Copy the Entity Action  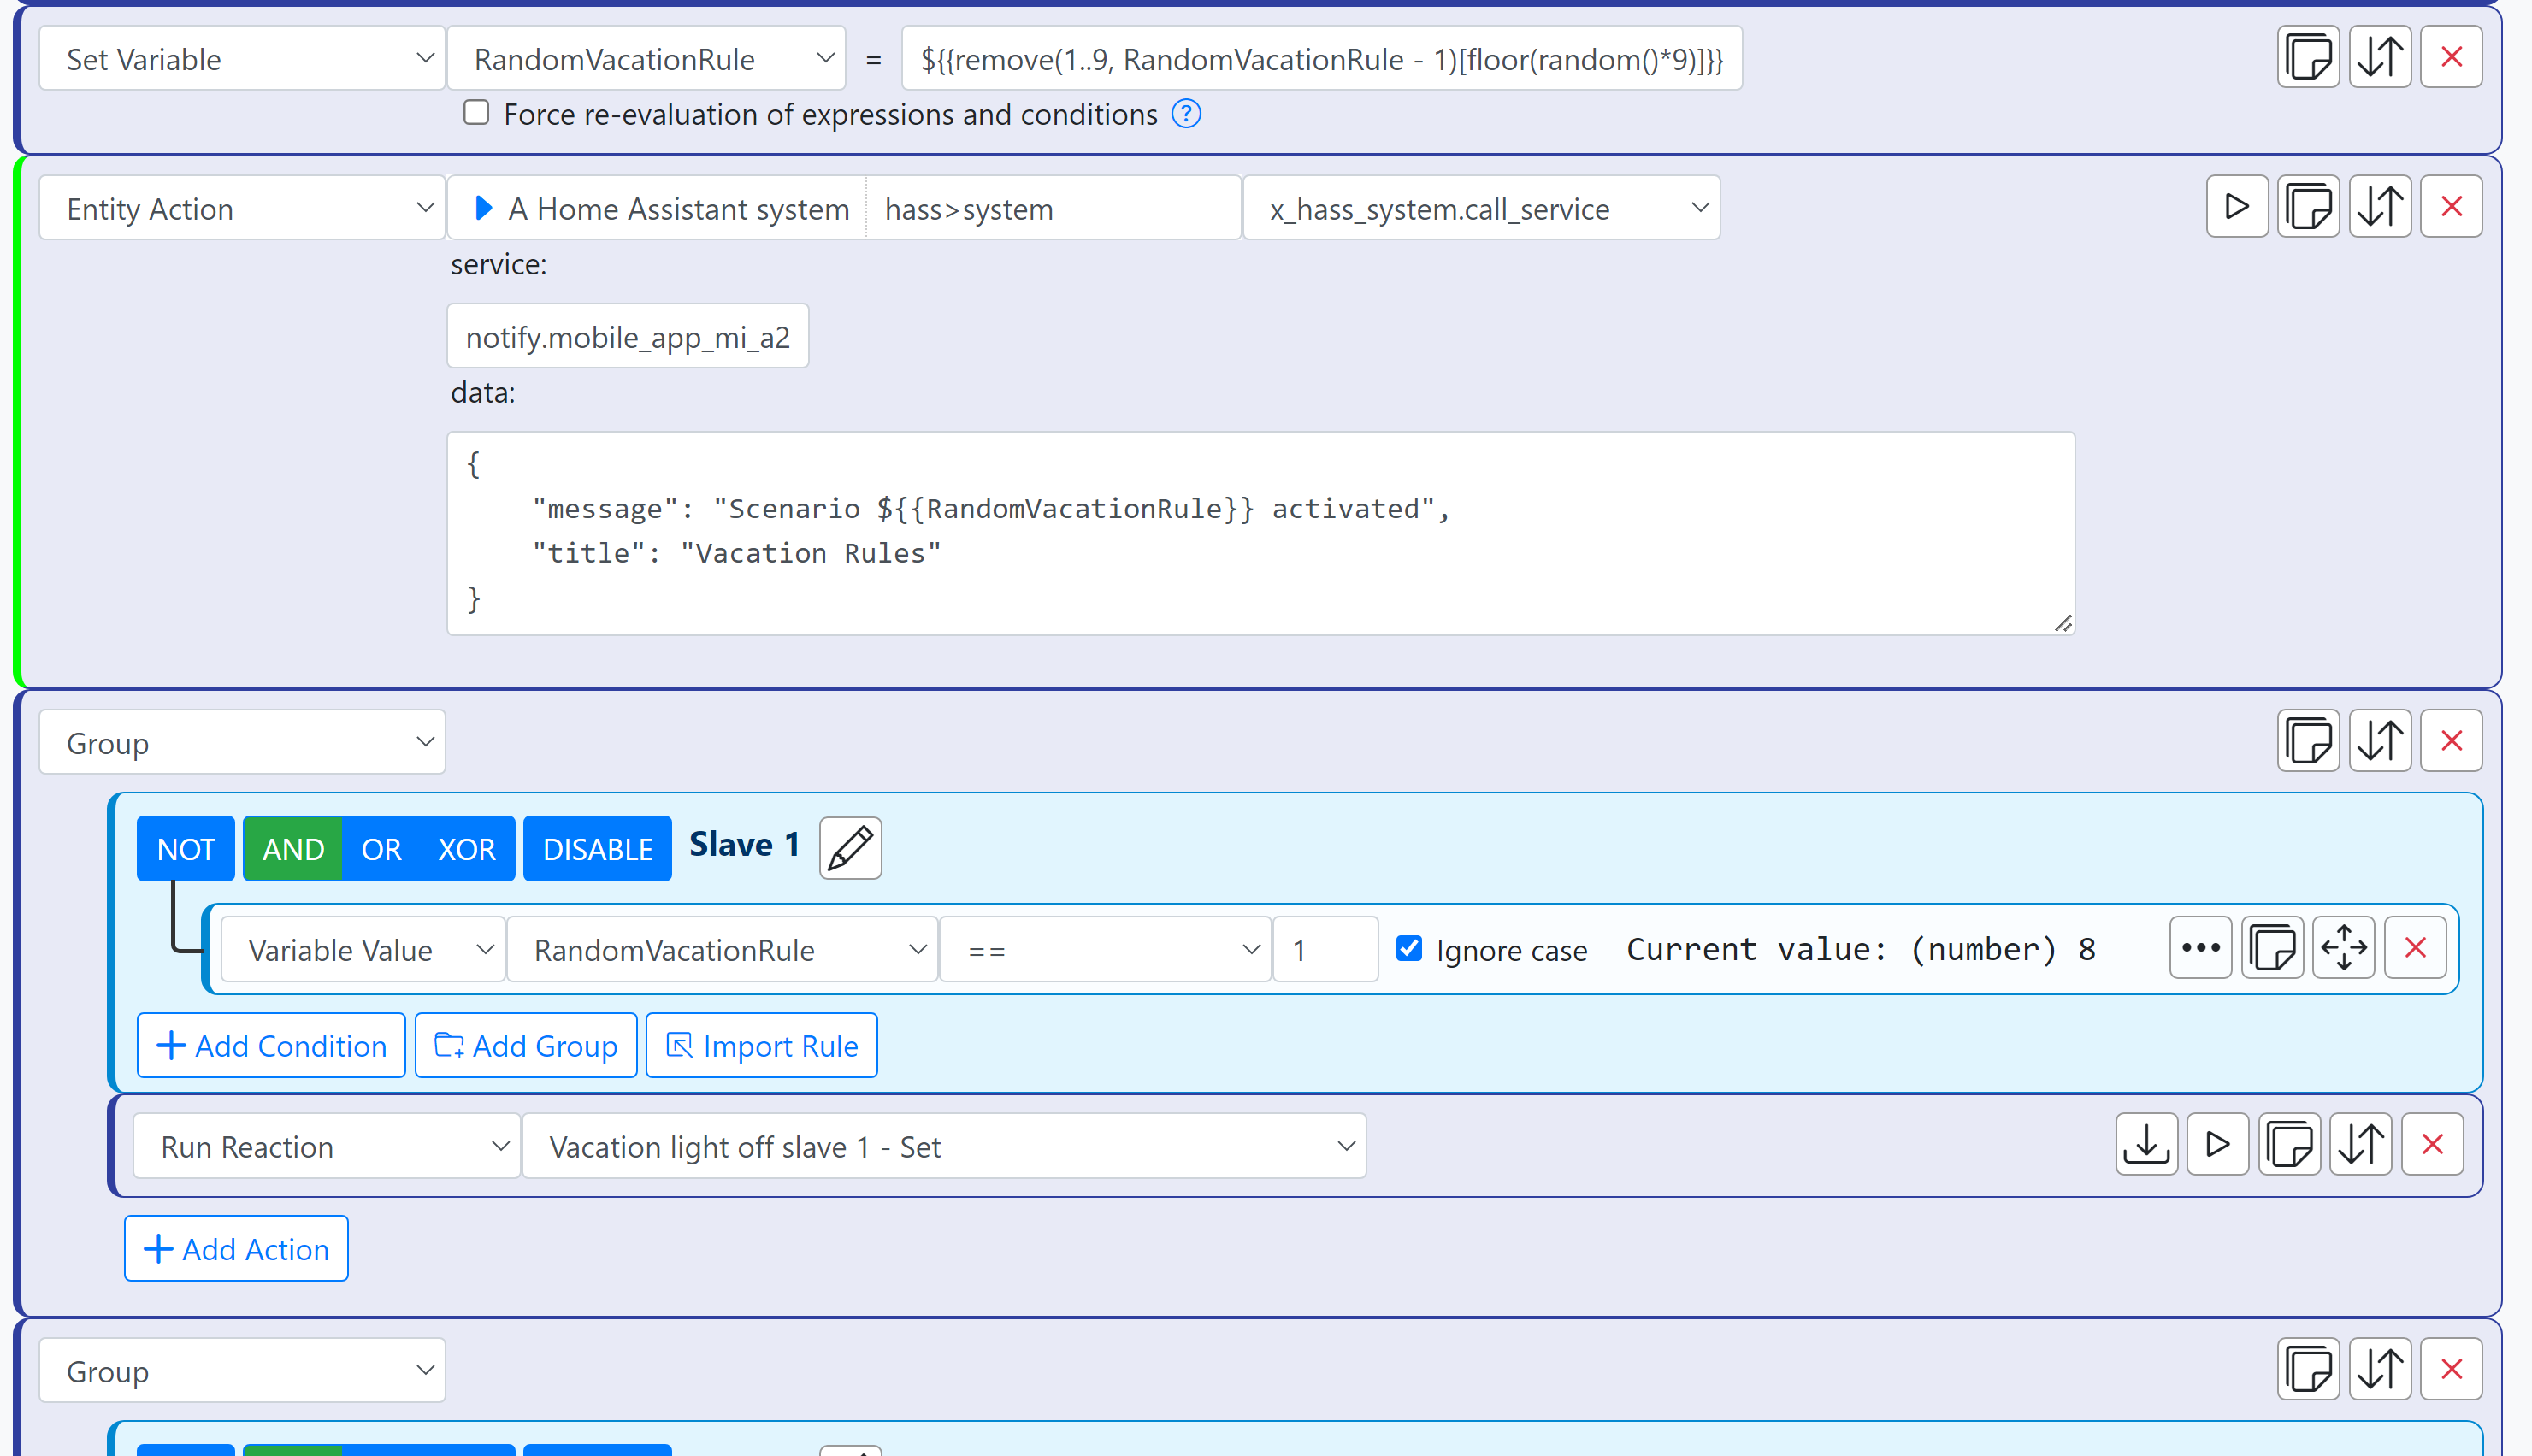[2308, 207]
